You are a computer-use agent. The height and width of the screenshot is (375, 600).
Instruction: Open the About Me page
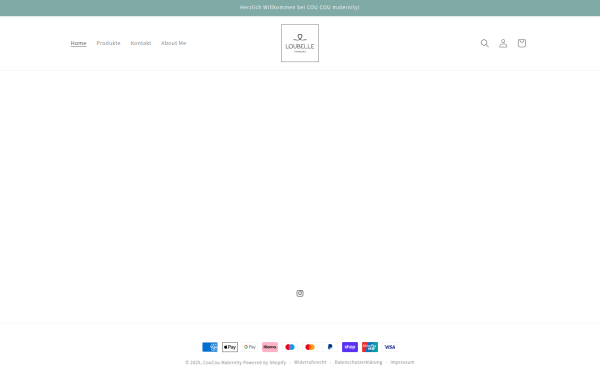(x=173, y=43)
